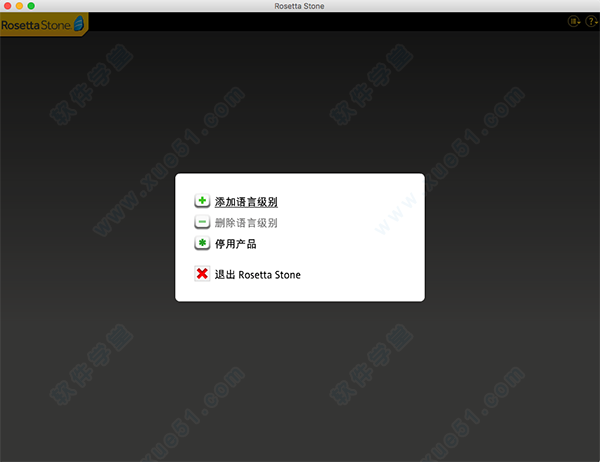Select the 删除语言级别 option
Image resolution: width=600 pixels, height=462 pixels.
pos(246,223)
